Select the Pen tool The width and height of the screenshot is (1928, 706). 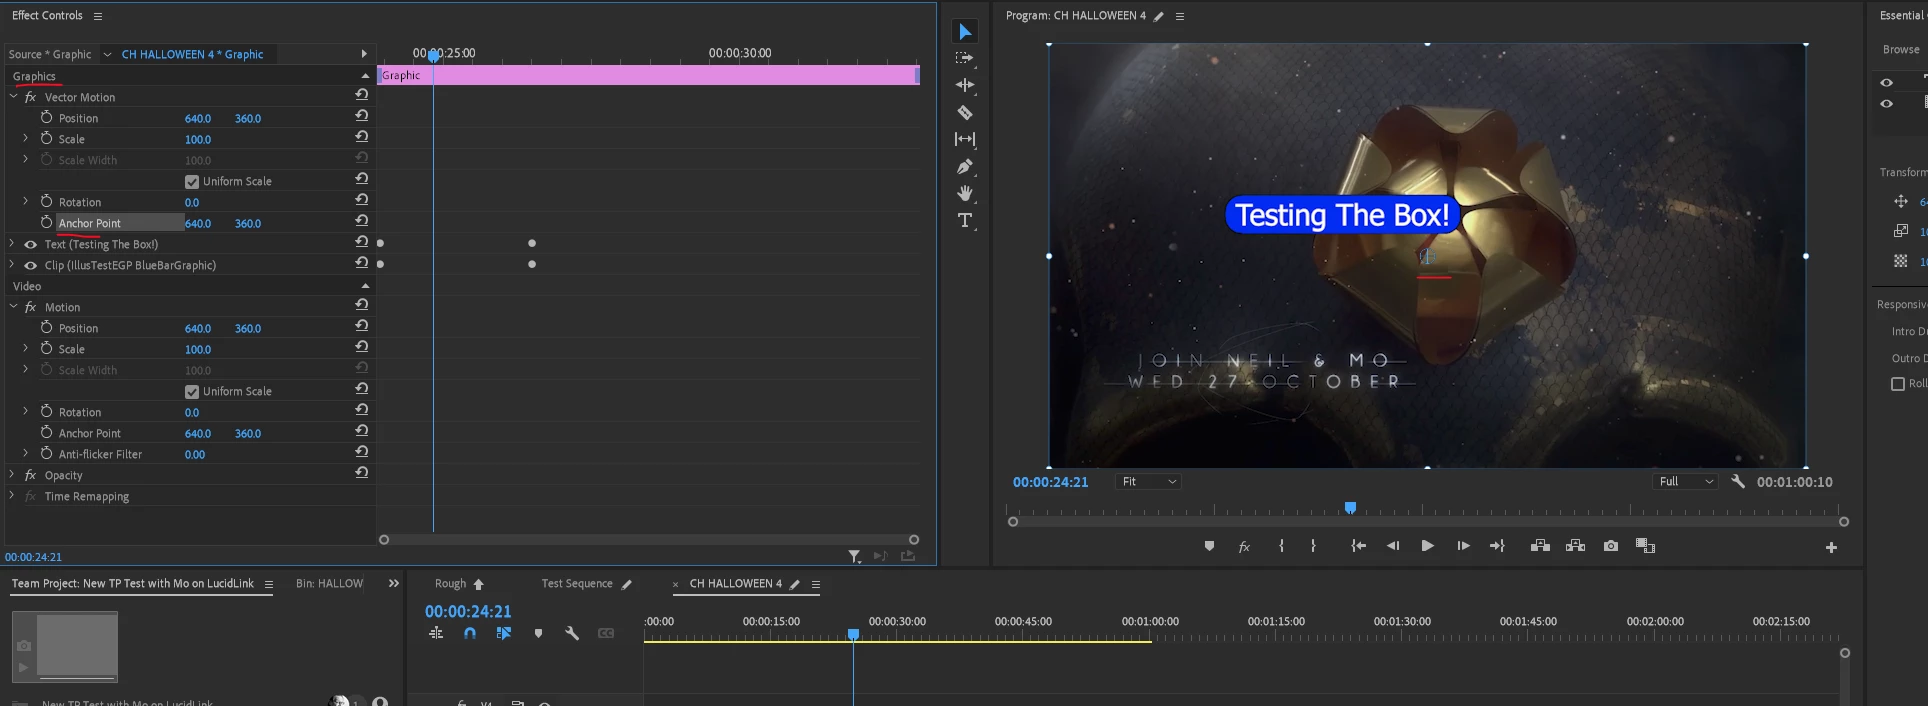pyautogui.click(x=965, y=166)
